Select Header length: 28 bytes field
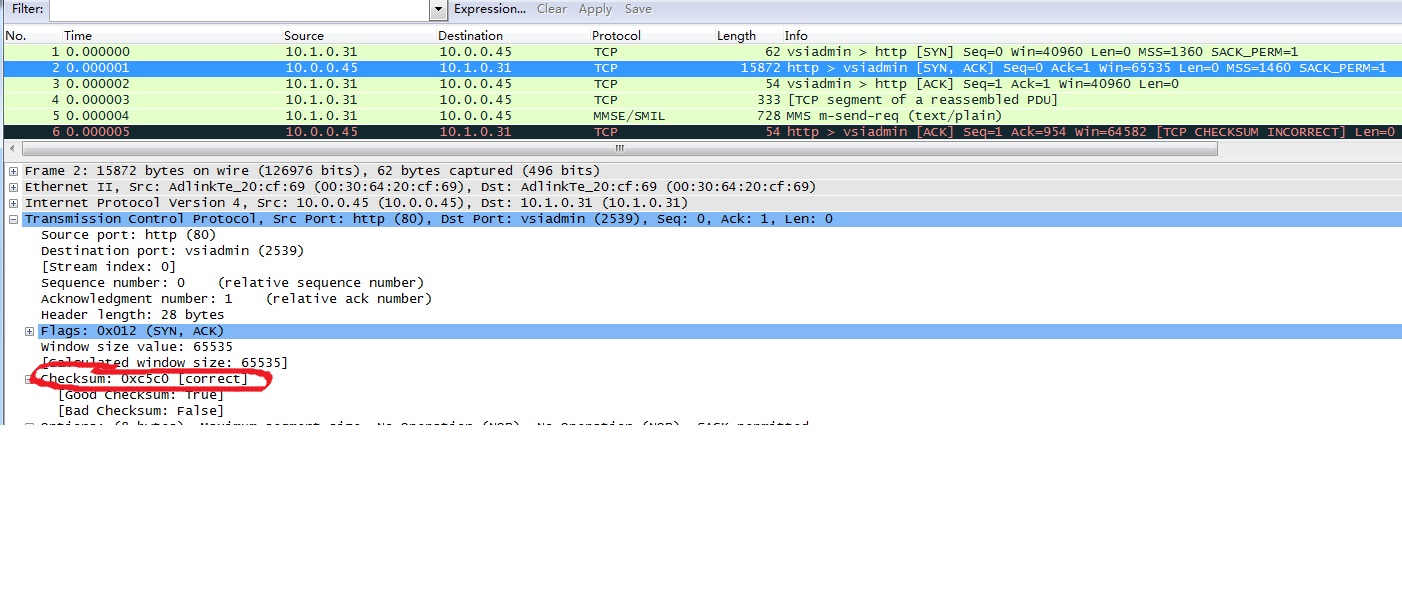The width and height of the screenshot is (1402, 612). 132,315
